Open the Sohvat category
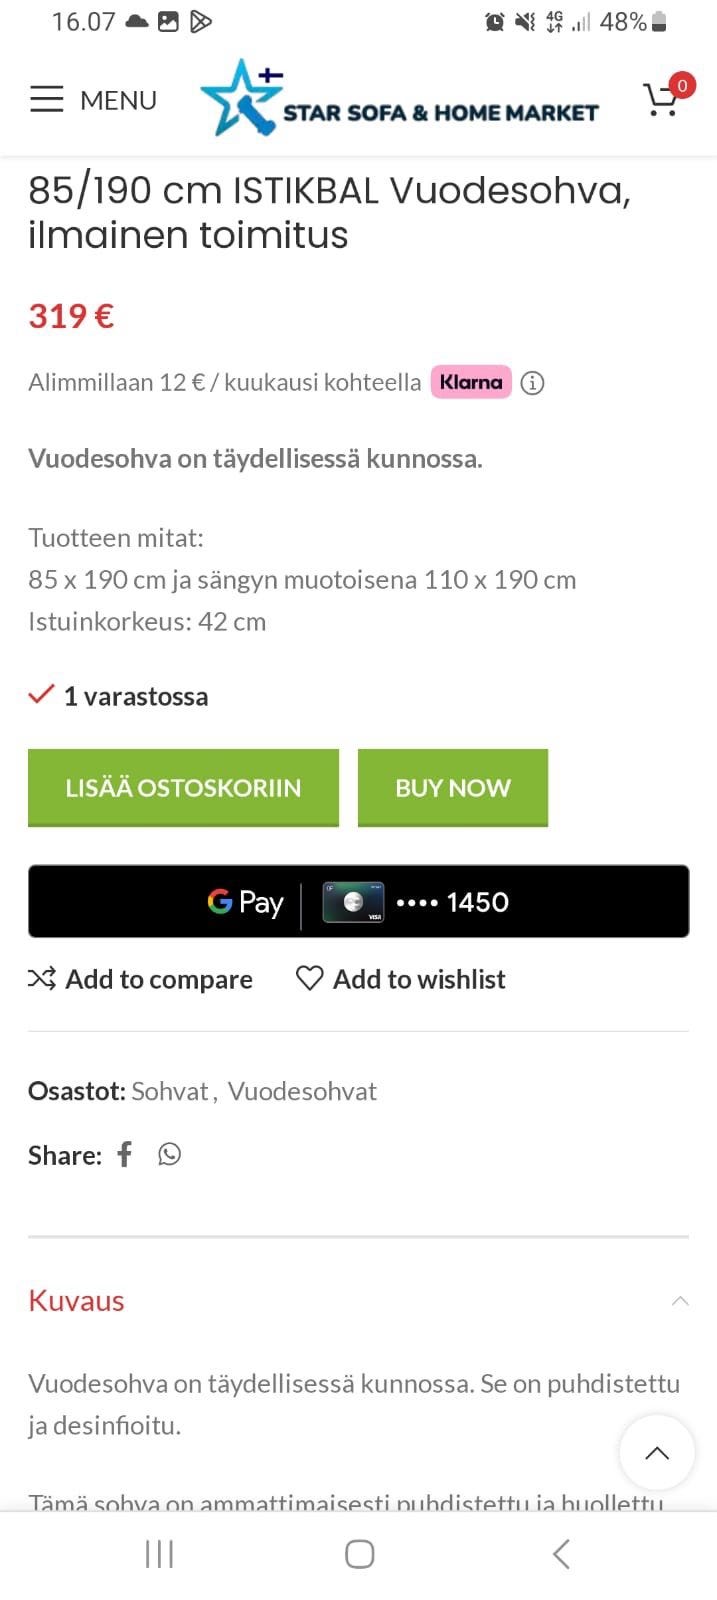This screenshot has width=717, height=1600. pyautogui.click(x=170, y=1091)
